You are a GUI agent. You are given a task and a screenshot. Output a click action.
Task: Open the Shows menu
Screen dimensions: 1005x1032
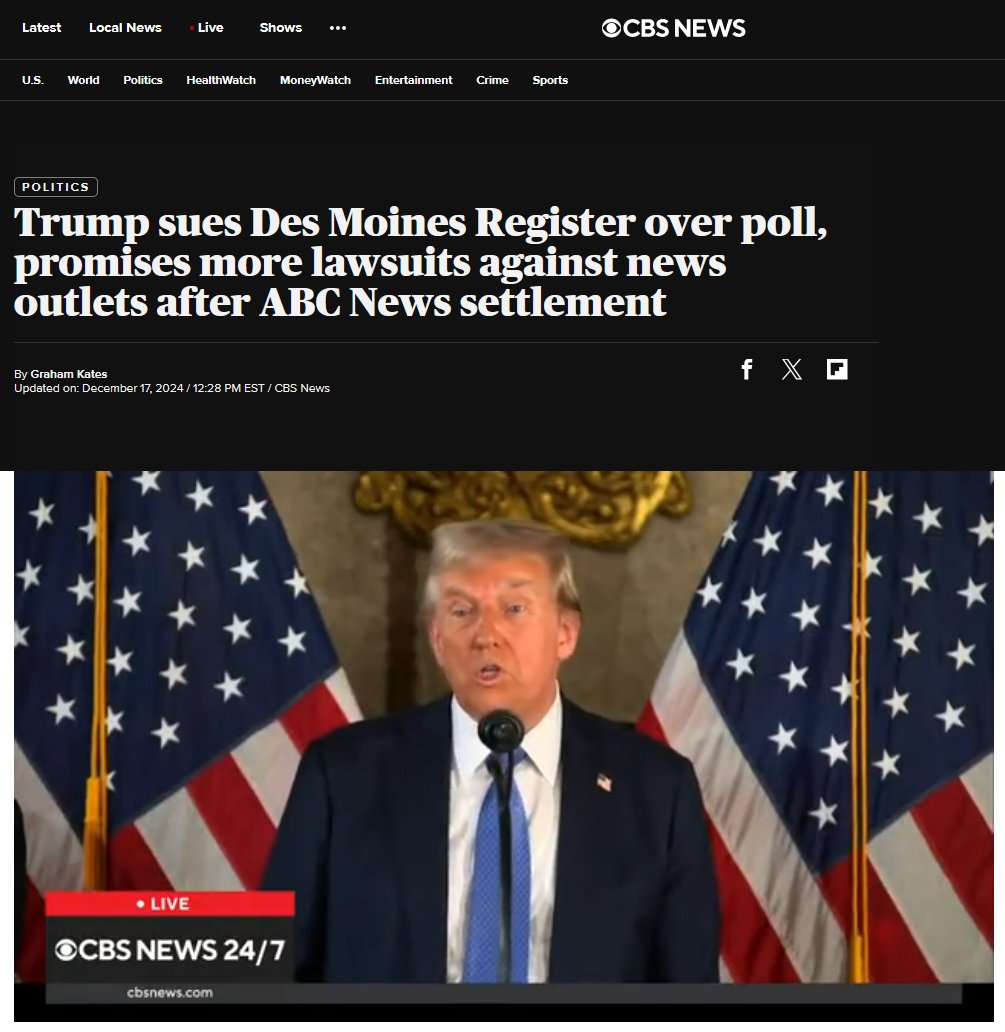coord(280,28)
